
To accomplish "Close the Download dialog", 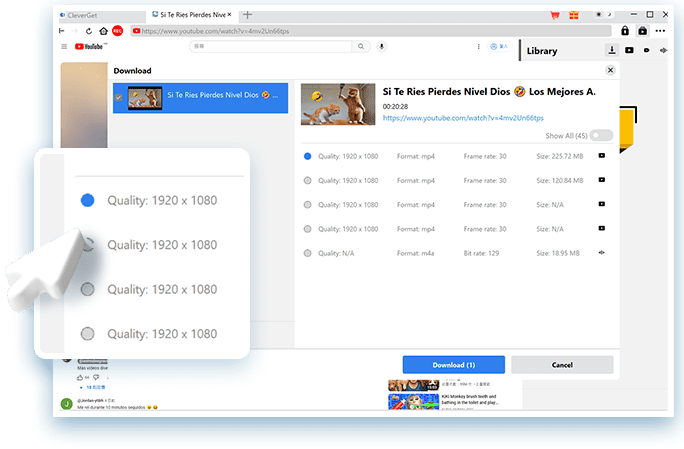I will coord(610,71).
